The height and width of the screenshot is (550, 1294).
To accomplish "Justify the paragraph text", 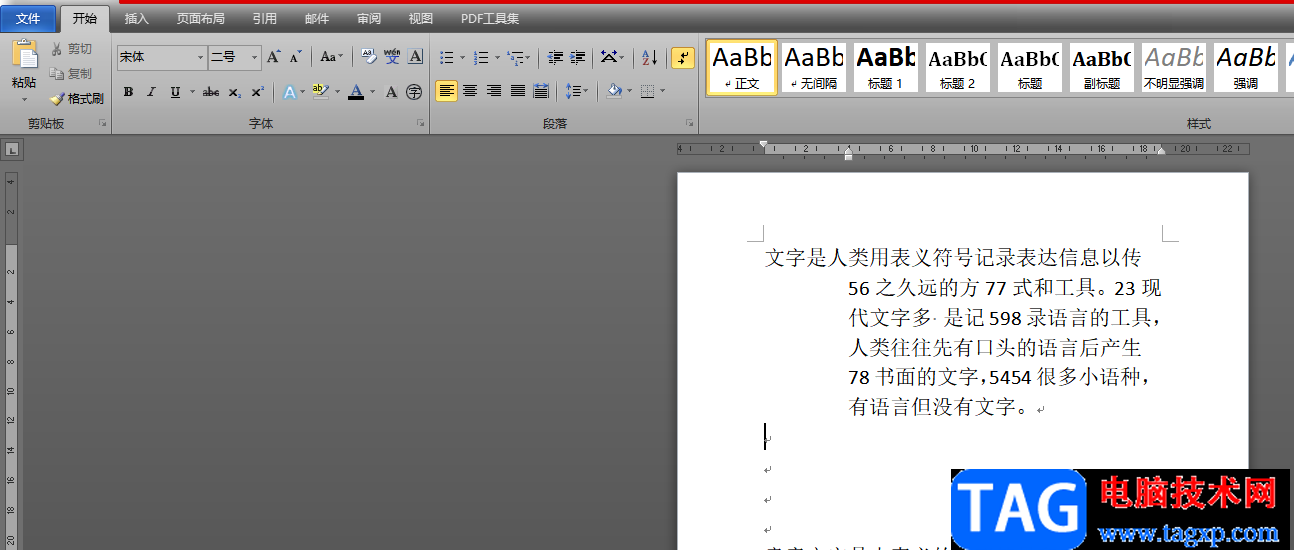I will [518, 91].
